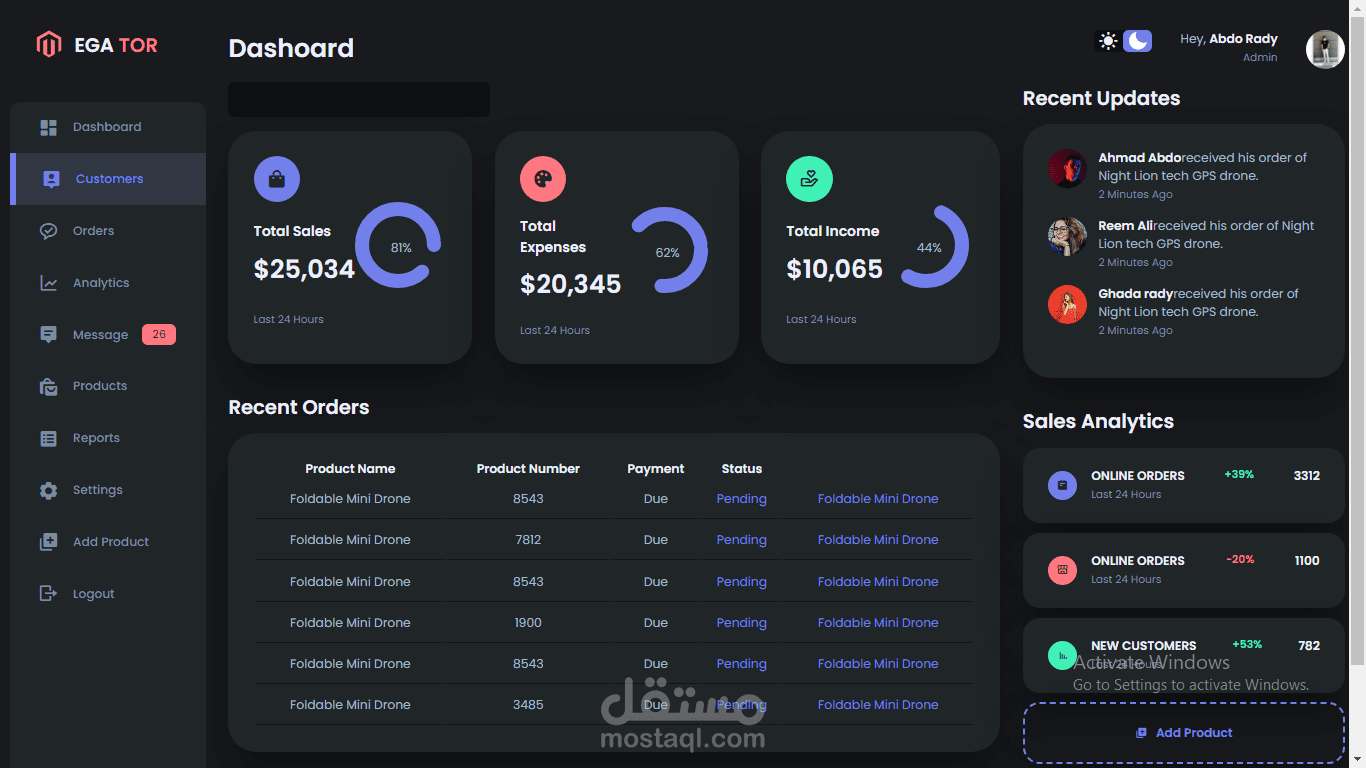Click the purple icon beside first ONLINE ORDERS
The width and height of the screenshot is (1366, 768).
pyautogui.click(x=1062, y=485)
